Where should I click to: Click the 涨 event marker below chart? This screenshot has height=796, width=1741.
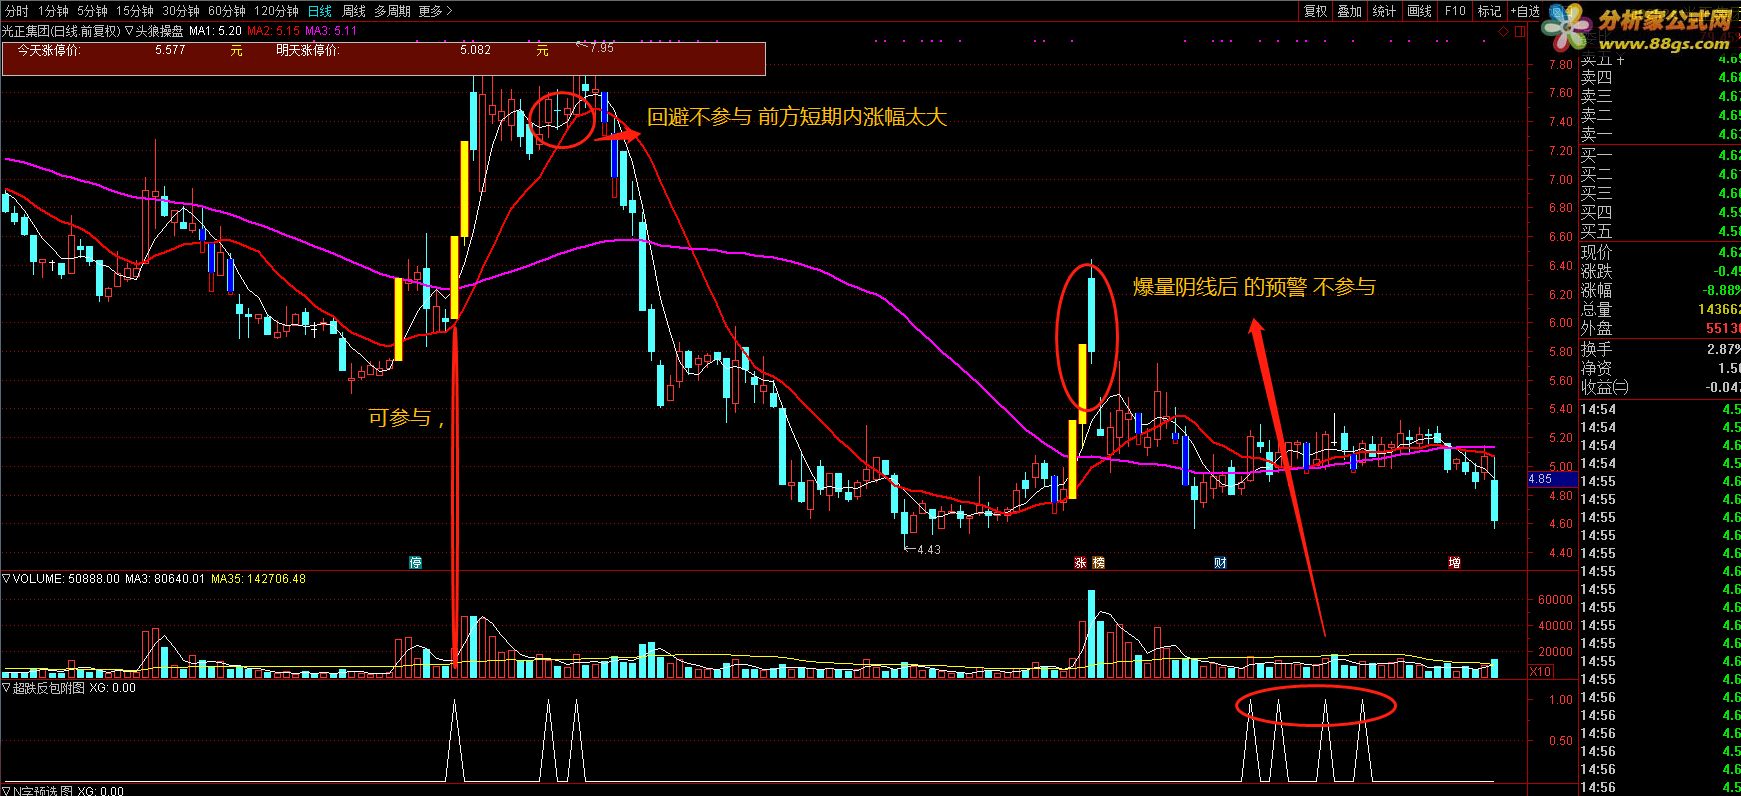[x=1081, y=563]
